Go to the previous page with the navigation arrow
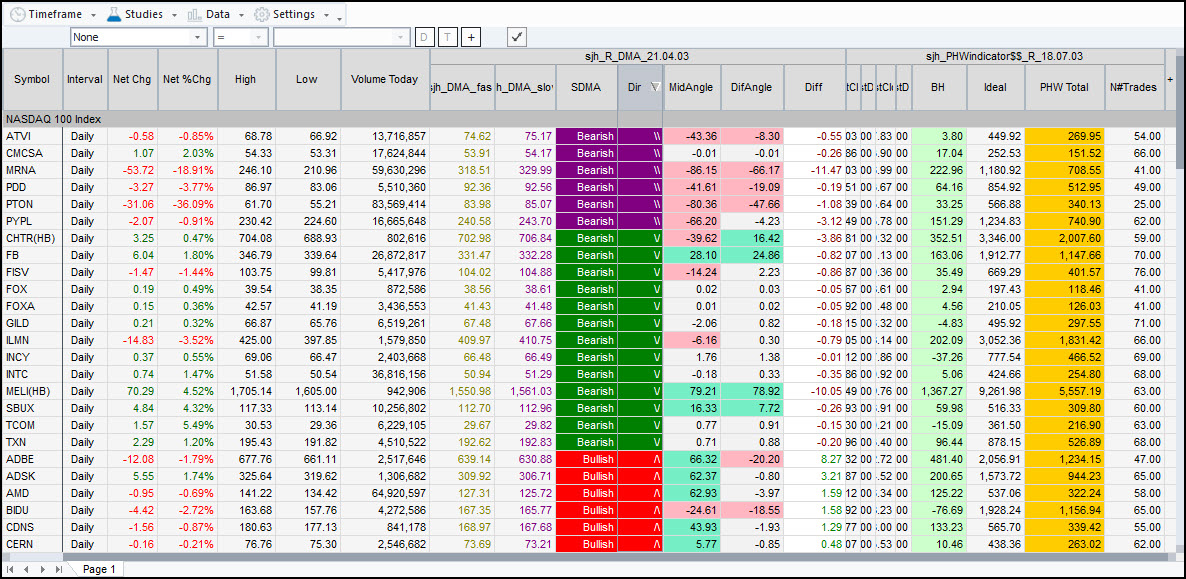 click(x=26, y=569)
